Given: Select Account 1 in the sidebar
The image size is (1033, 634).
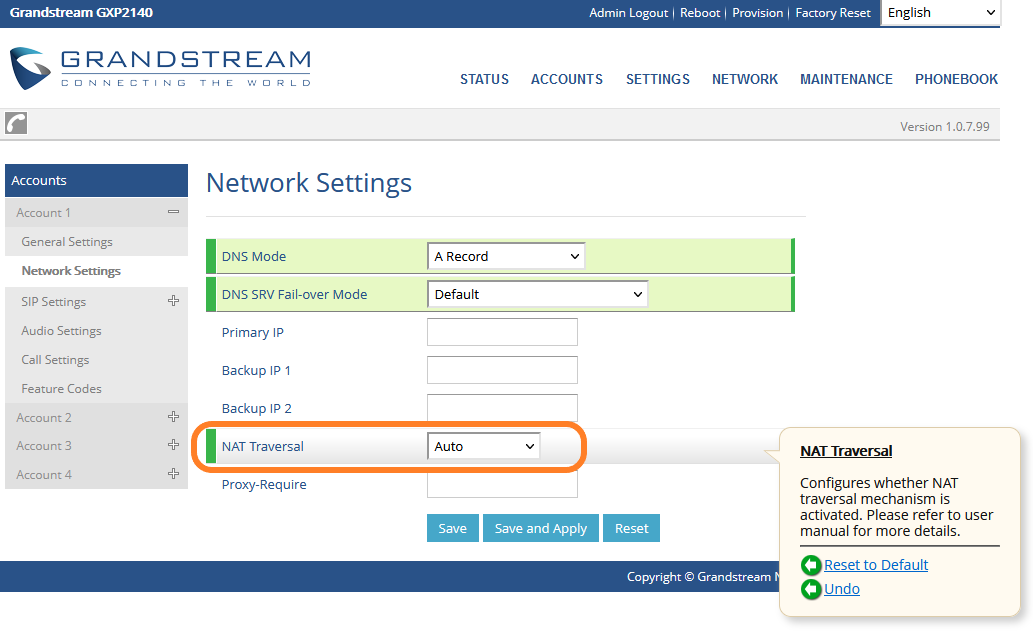Looking at the screenshot, I should 43,213.
